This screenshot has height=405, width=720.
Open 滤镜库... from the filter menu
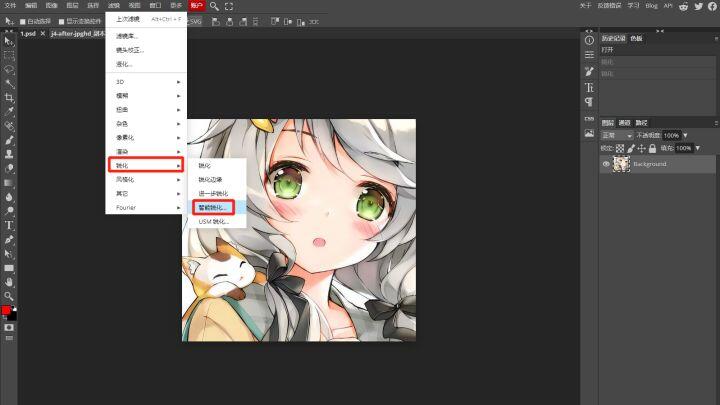click(x=146, y=36)
